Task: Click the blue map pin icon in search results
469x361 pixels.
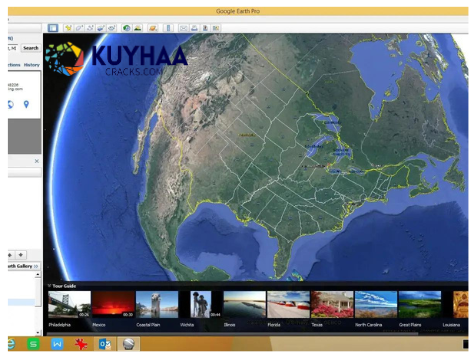Action: (x=26, y=105)
